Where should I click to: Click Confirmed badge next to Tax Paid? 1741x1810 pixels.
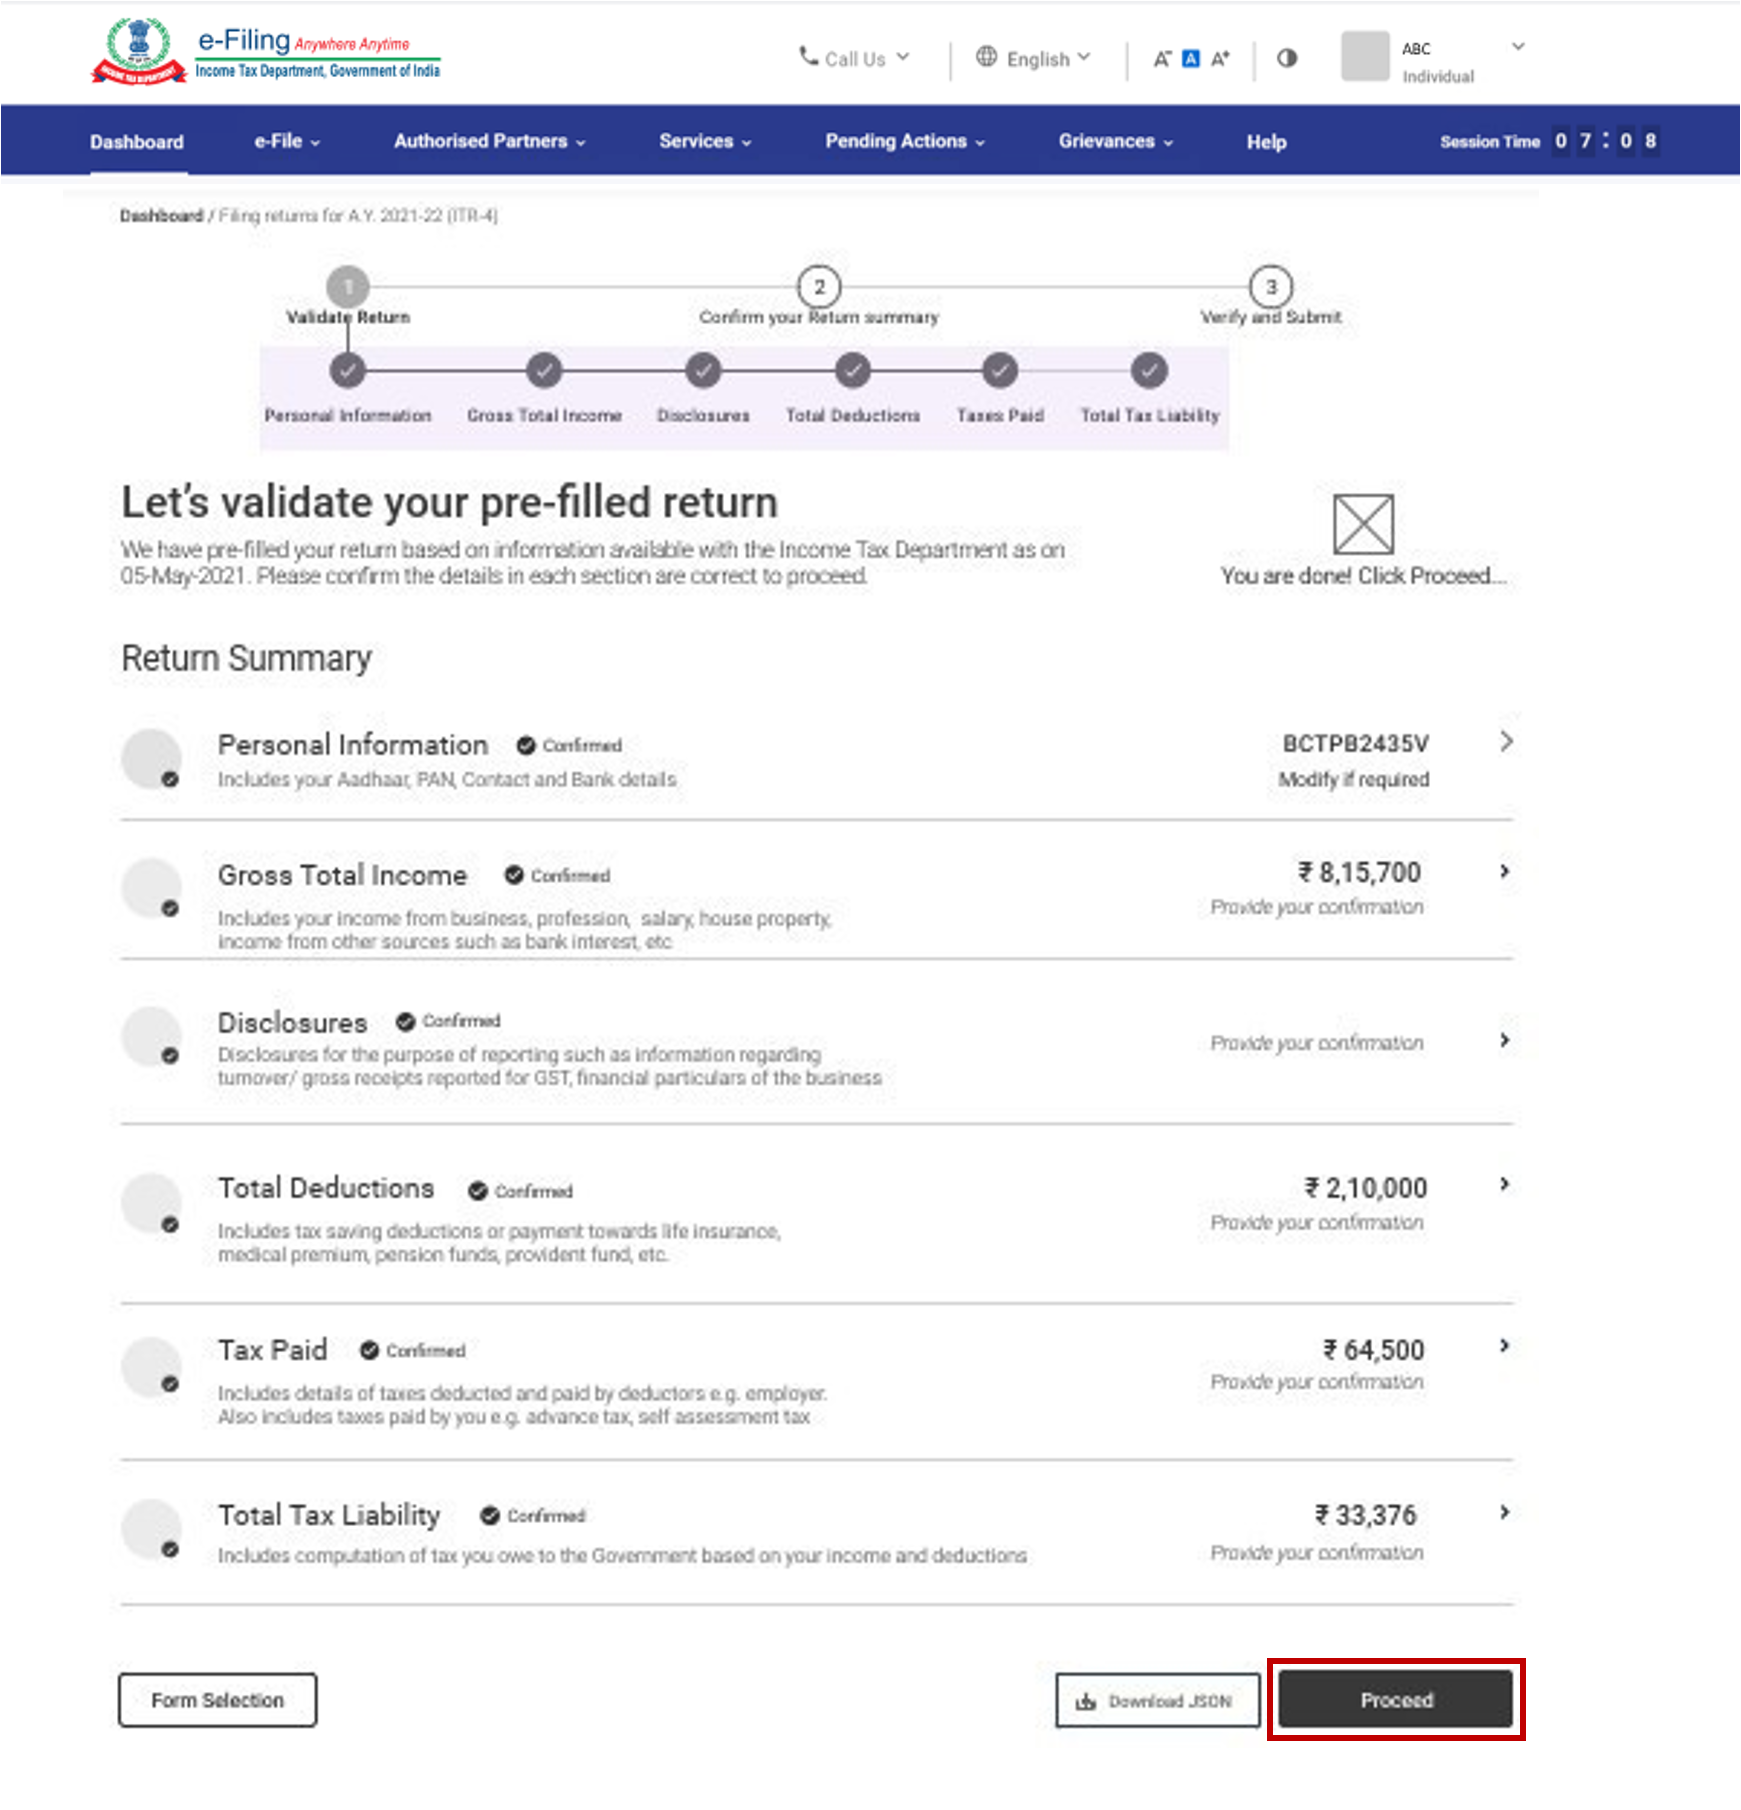coord(412,1350)
